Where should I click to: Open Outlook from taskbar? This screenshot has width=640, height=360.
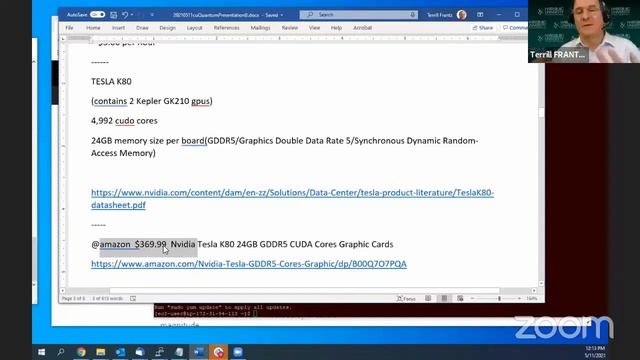point(120,352)
